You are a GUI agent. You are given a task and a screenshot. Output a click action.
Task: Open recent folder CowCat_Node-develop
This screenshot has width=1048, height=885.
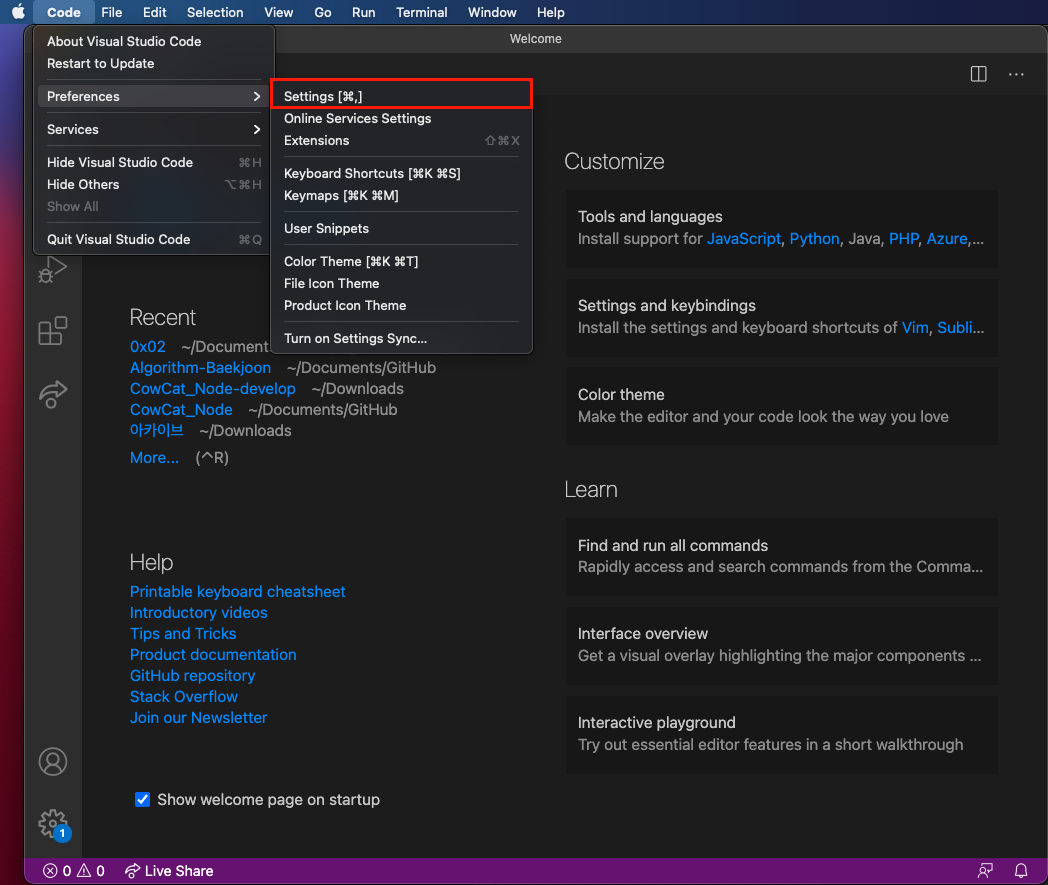[213, 388]
